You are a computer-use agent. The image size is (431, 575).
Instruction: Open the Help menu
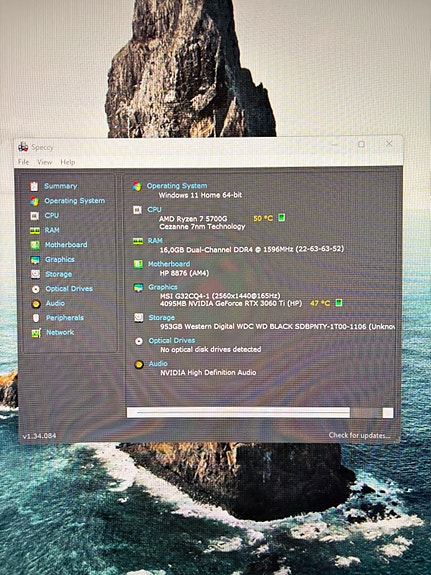tap(67, 162)
